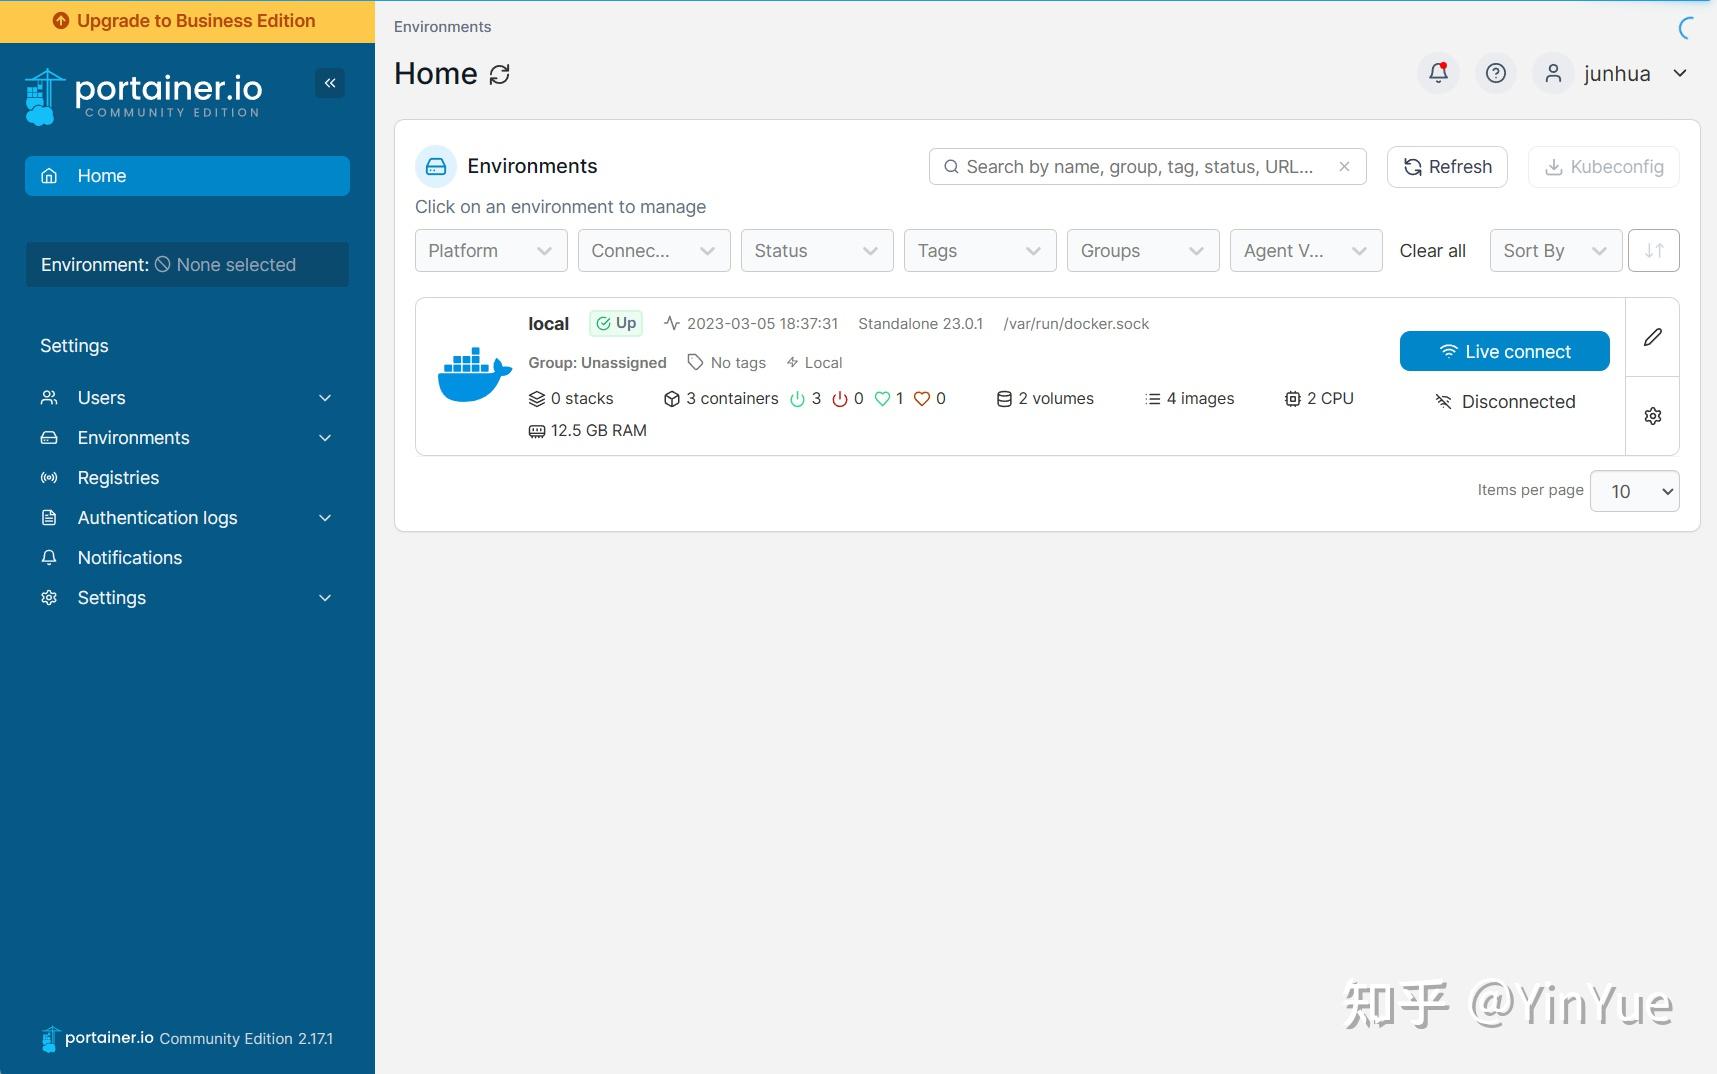
Task: Edit the local environment using the pencil icon
Action: [1653, 337]
